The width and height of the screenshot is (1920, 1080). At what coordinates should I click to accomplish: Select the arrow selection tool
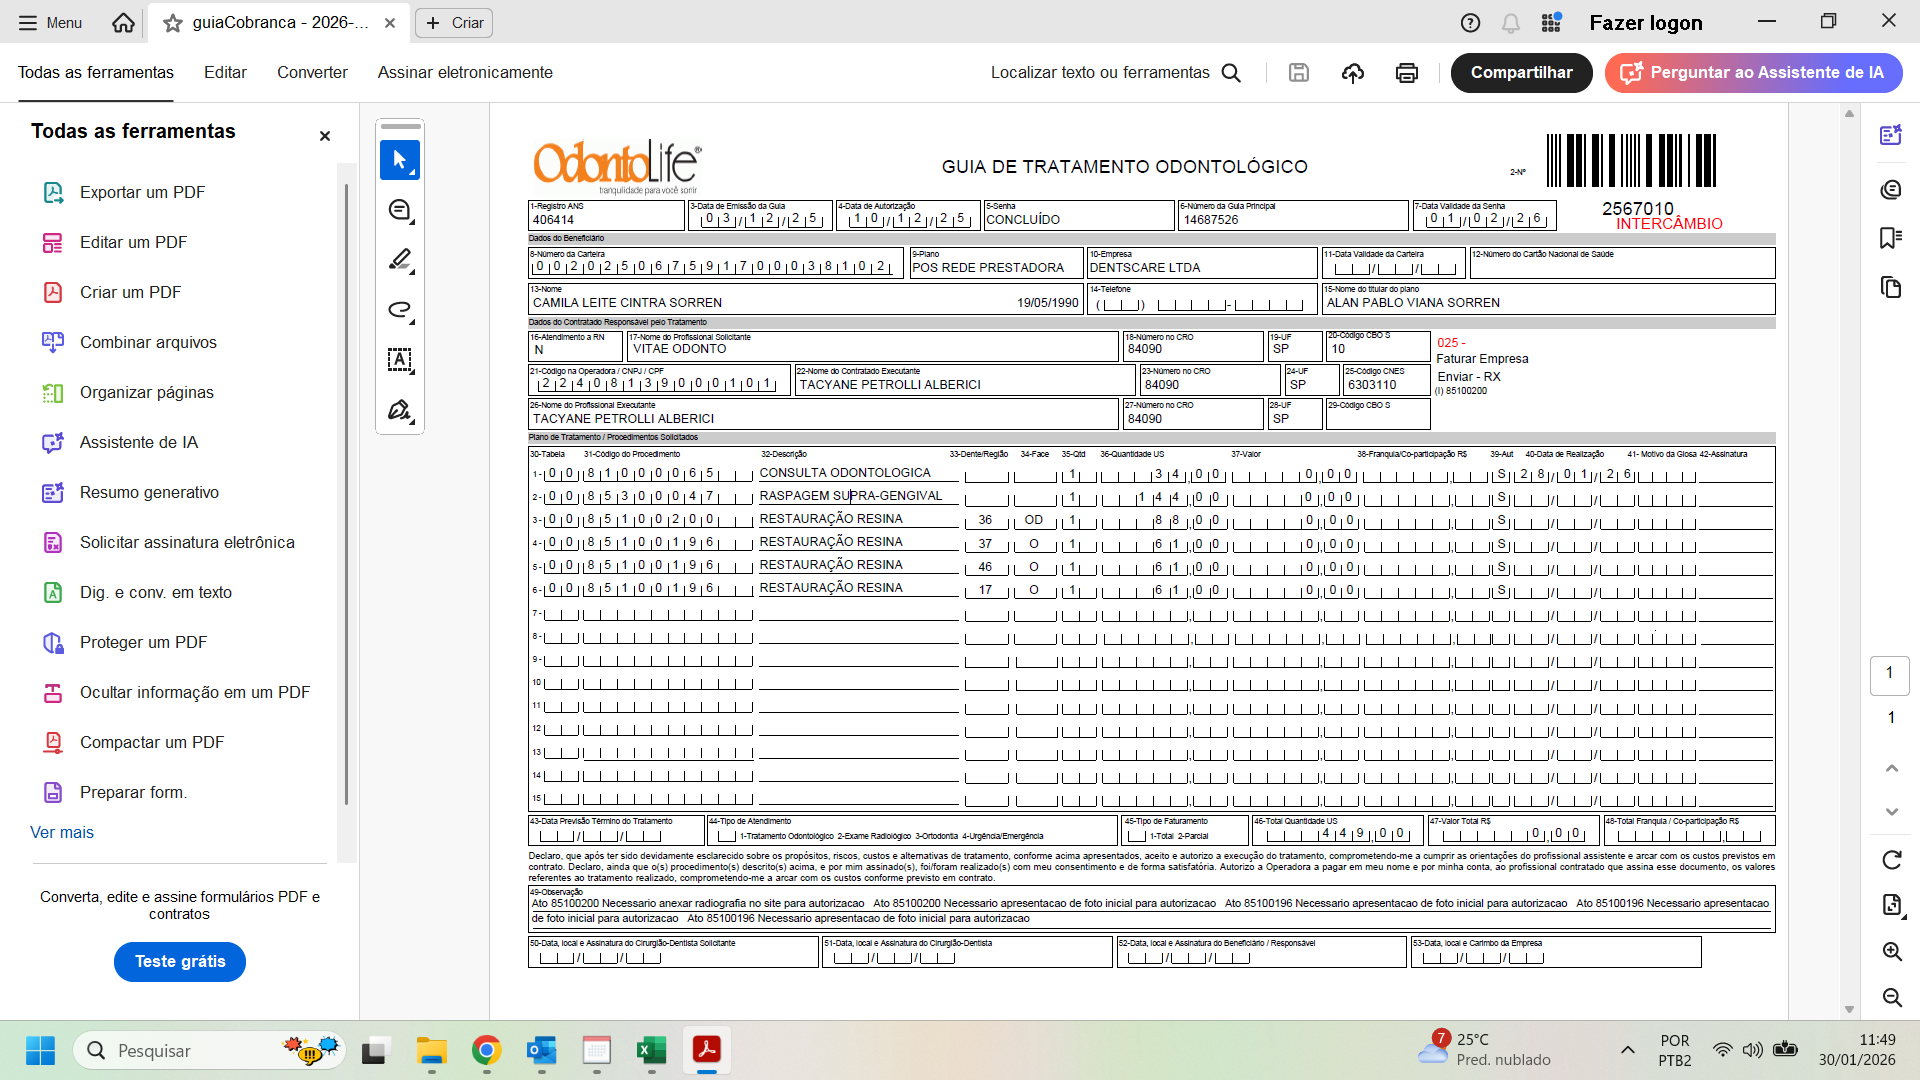pos(400,160)
